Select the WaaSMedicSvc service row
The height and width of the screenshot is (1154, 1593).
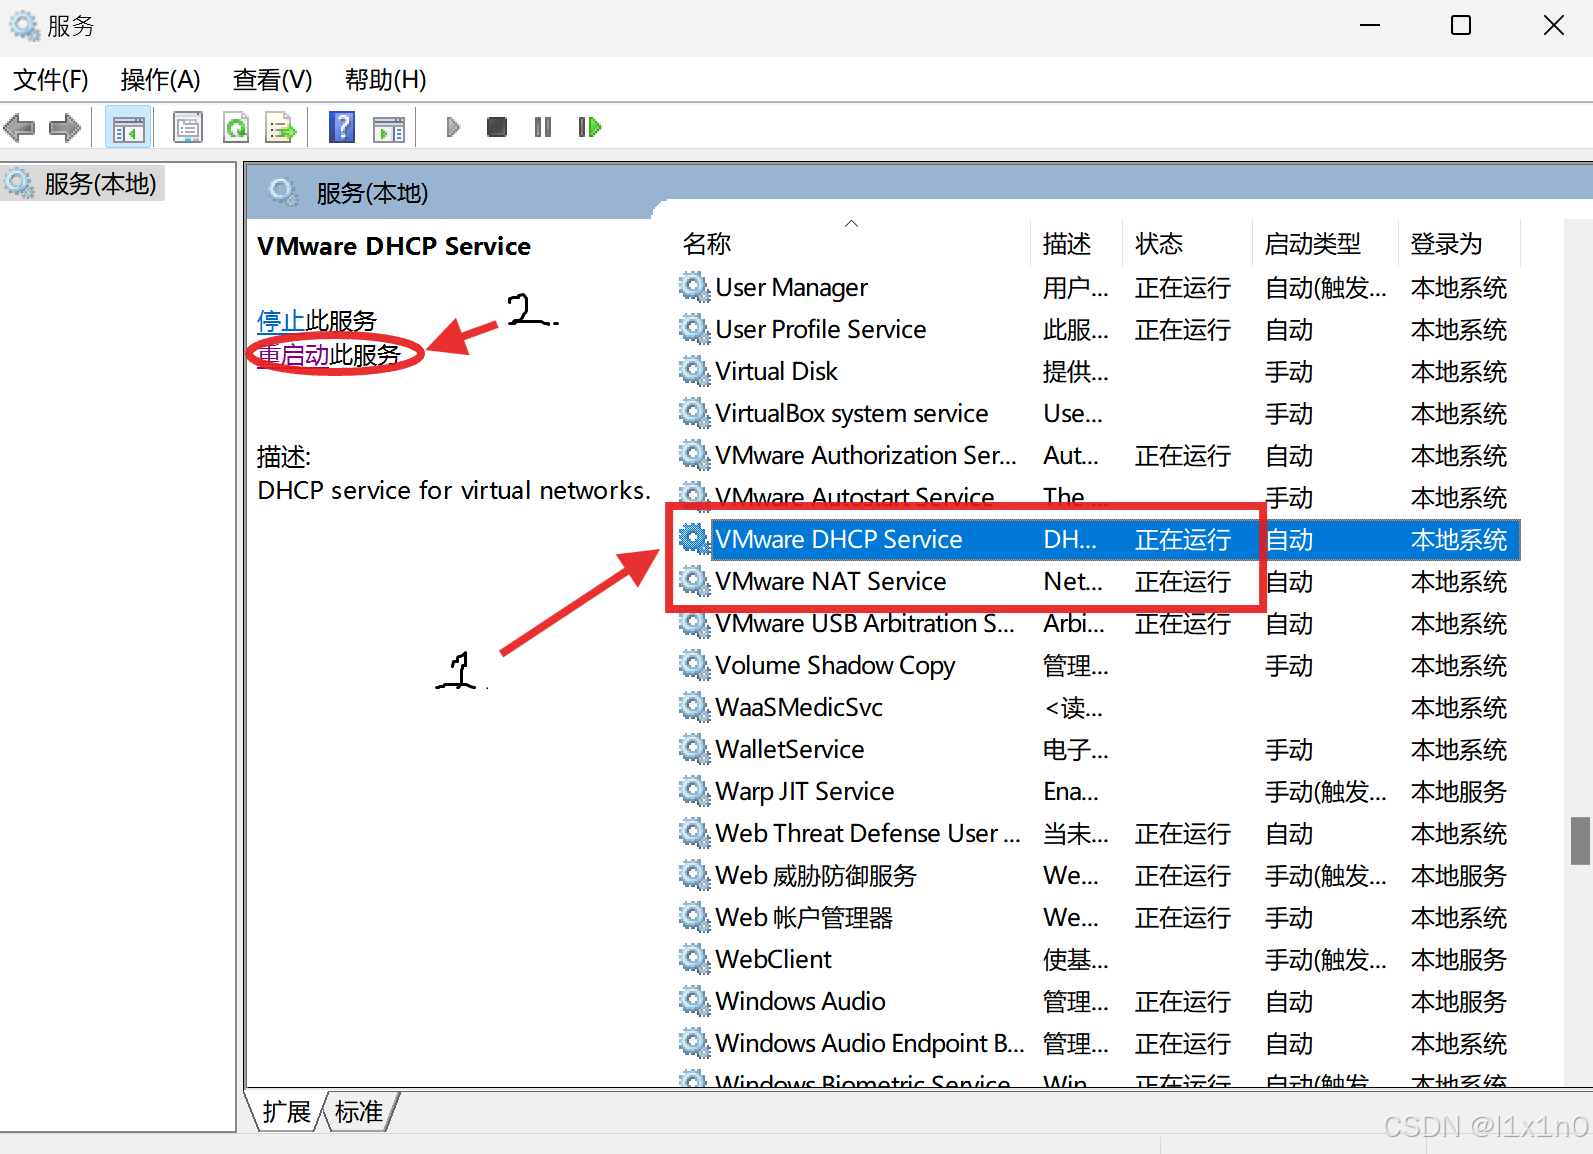click(1098, 708)
